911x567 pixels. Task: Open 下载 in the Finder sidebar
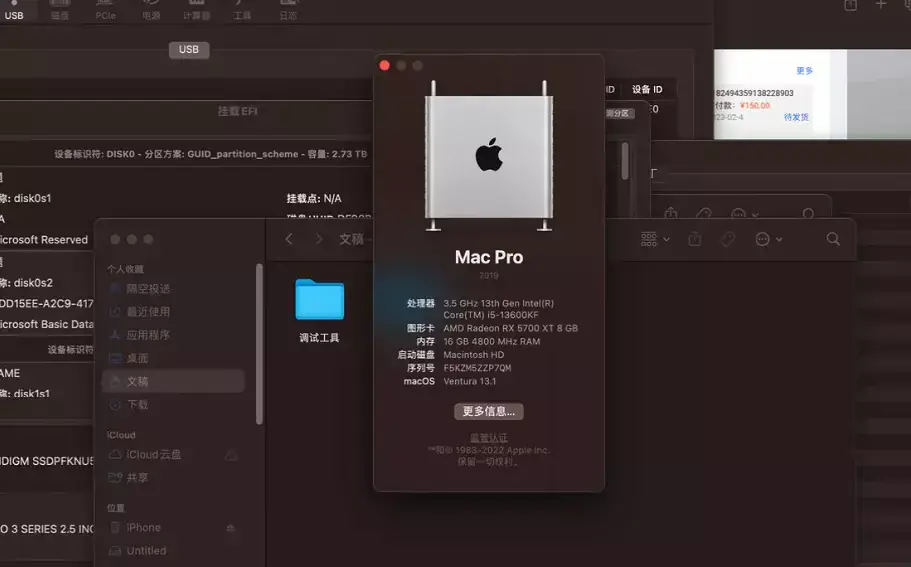coord(173,405)
